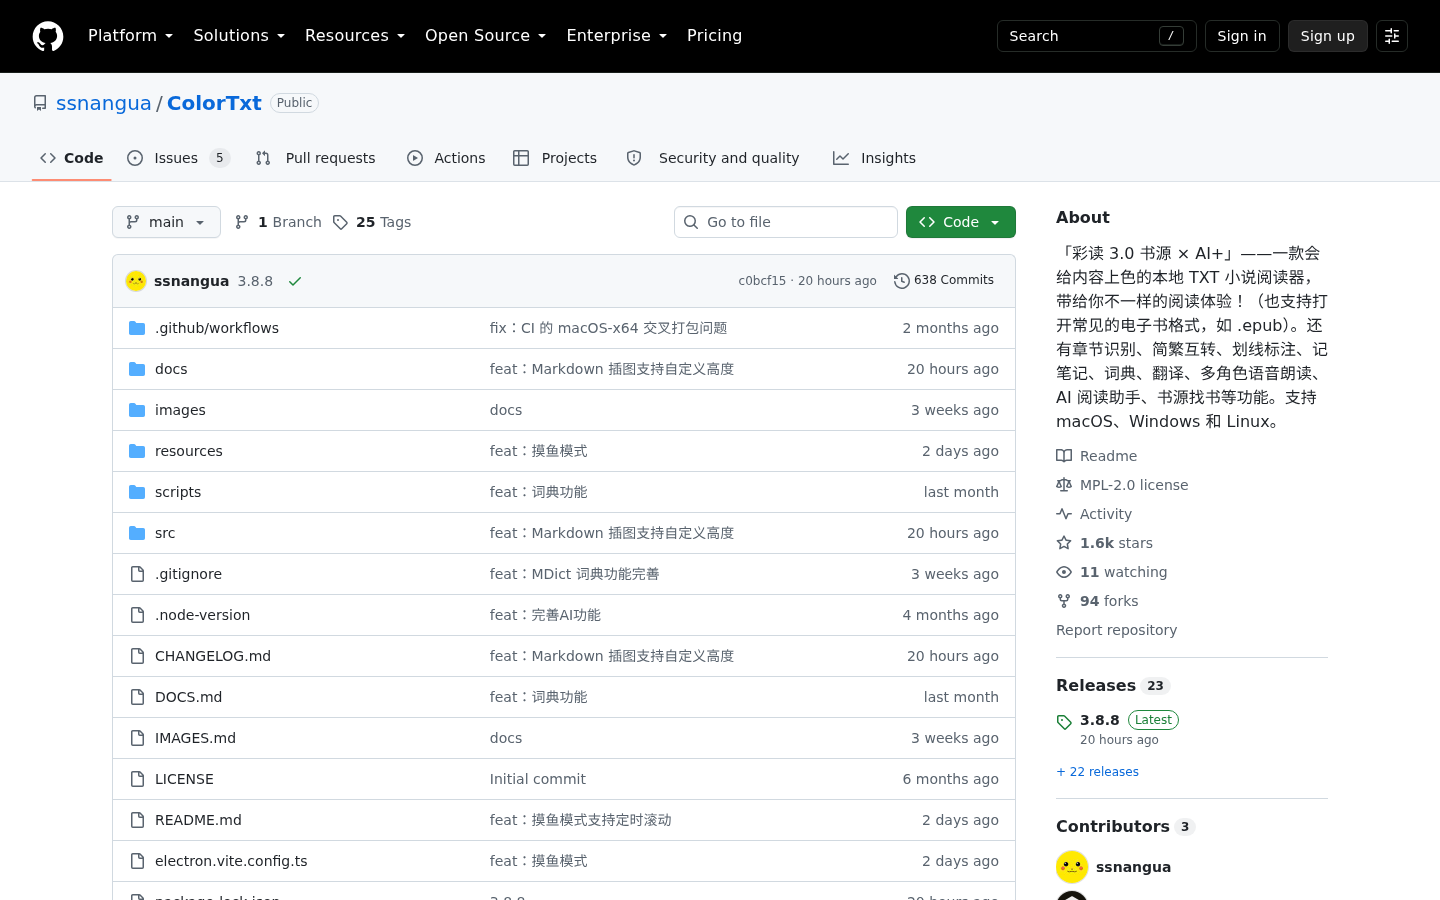Click the README.md file icon
The height and width of the screenshot is (900, 1440).
[x=137, y=820]
